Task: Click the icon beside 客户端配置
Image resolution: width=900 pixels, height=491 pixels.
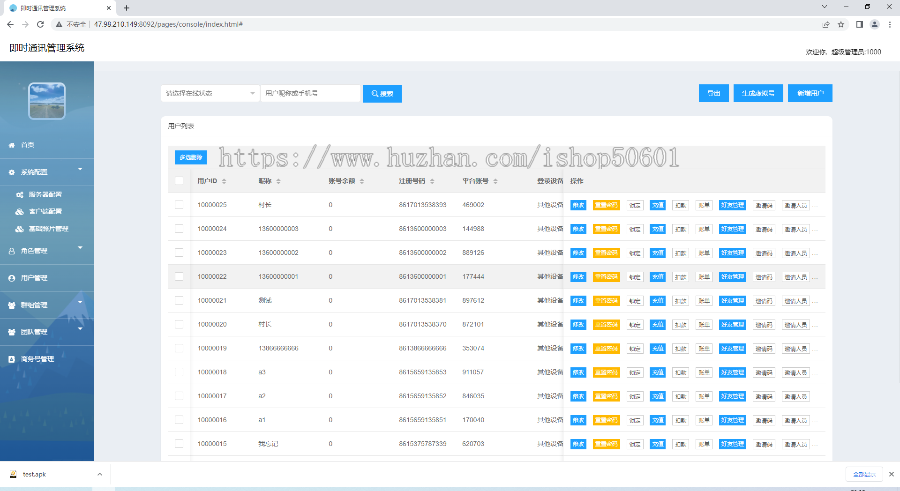Action: [20, 211]
